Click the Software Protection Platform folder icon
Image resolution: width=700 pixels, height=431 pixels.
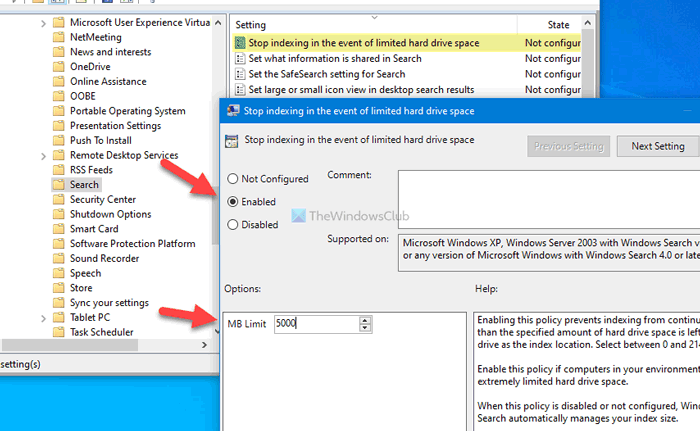58,243
